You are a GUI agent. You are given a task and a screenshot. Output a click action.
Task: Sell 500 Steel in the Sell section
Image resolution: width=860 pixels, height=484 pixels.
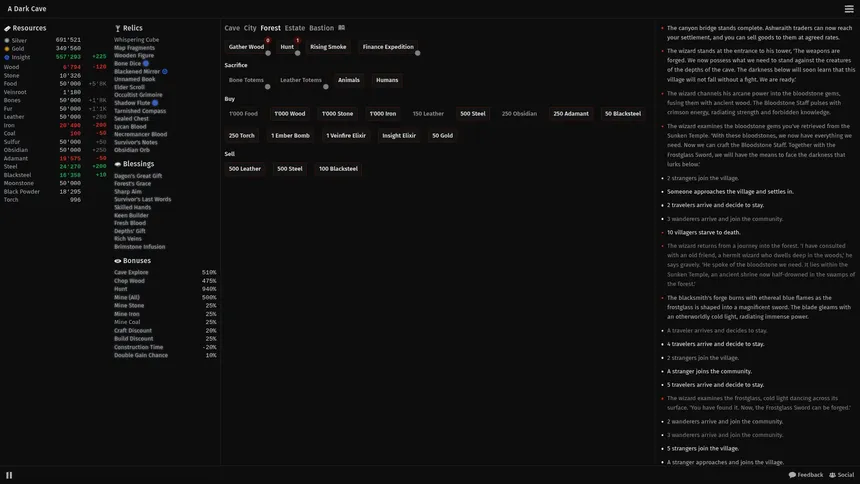[x=290, y=169]
